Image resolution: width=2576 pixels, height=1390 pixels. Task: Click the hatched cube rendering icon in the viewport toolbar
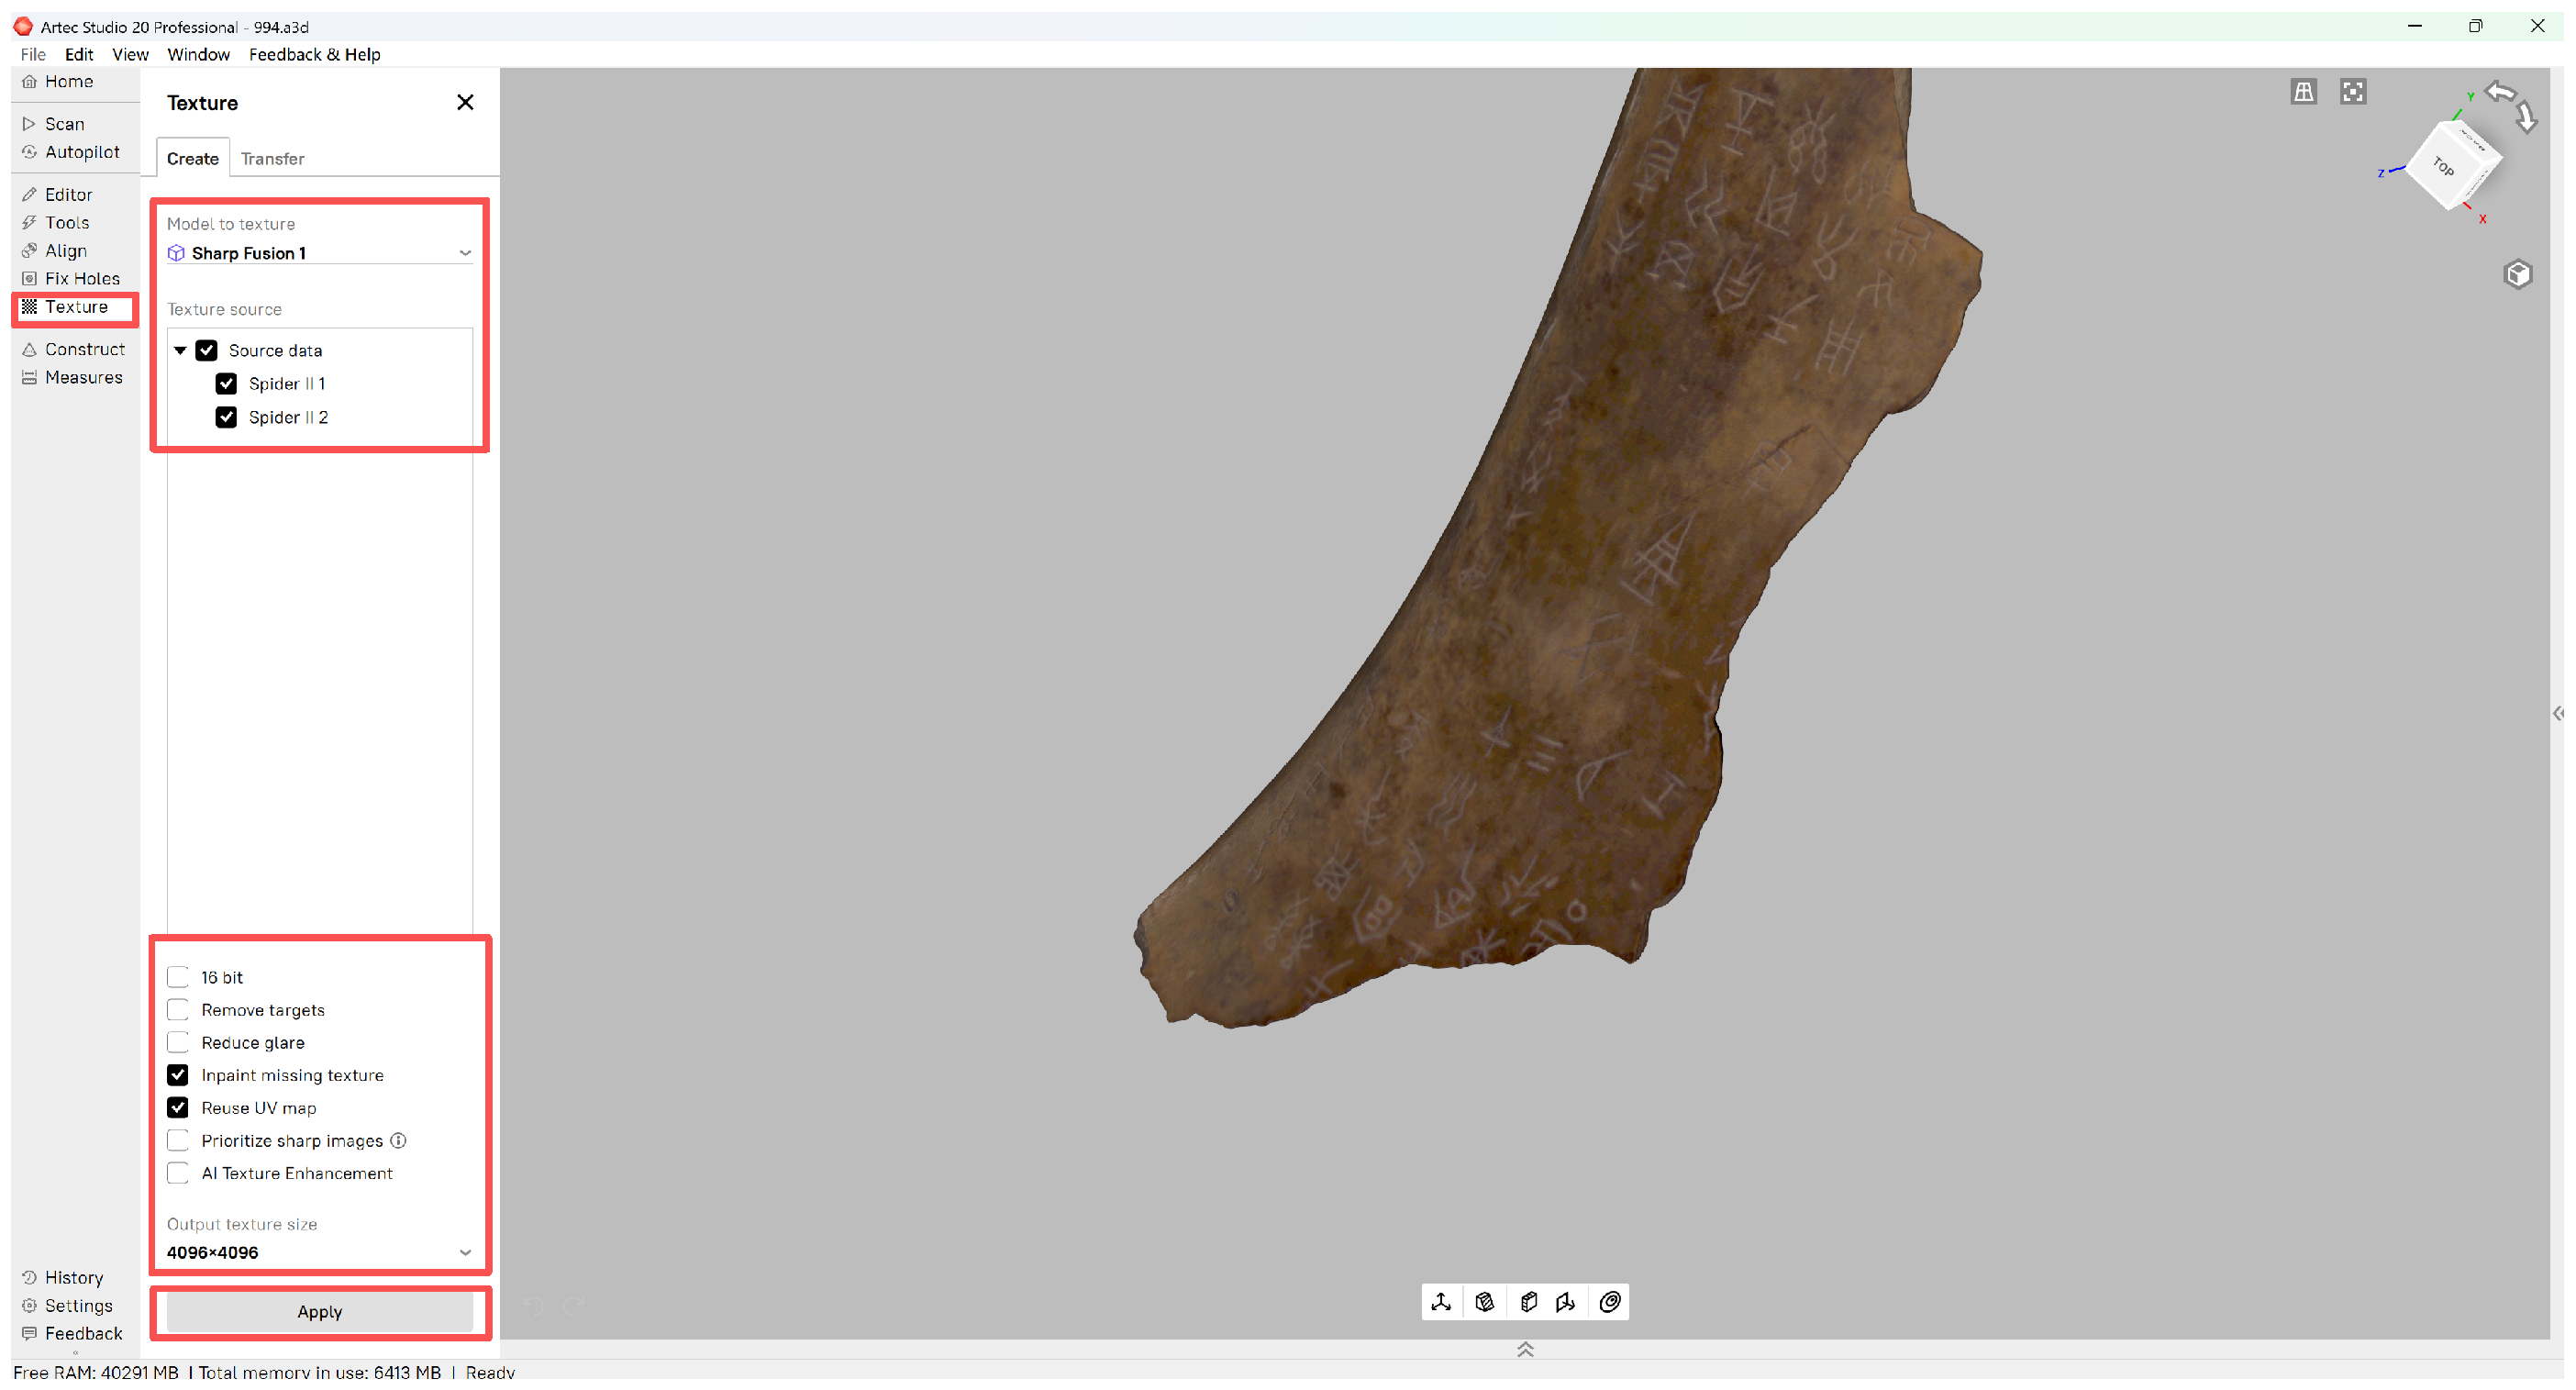[1484, 1302]
